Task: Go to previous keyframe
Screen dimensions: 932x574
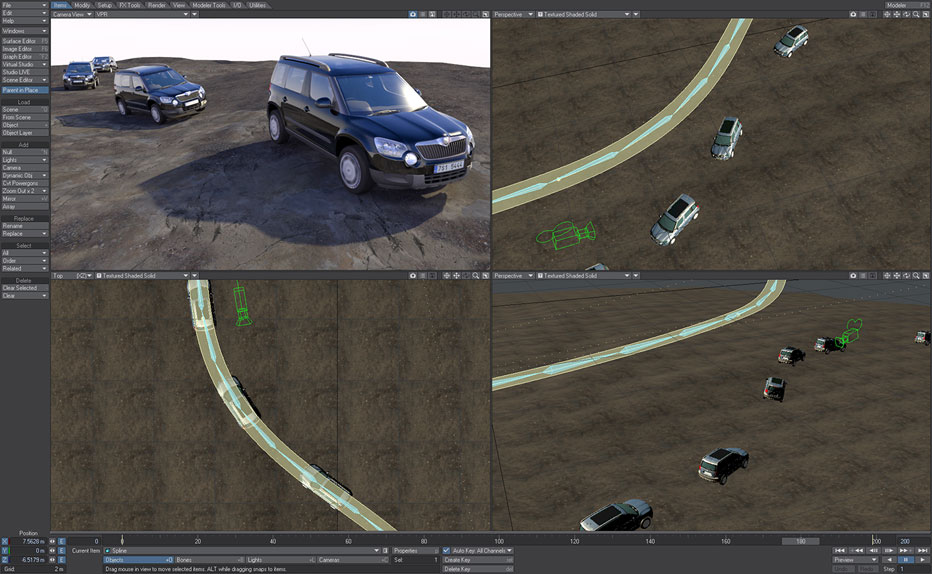Action: 857,551
